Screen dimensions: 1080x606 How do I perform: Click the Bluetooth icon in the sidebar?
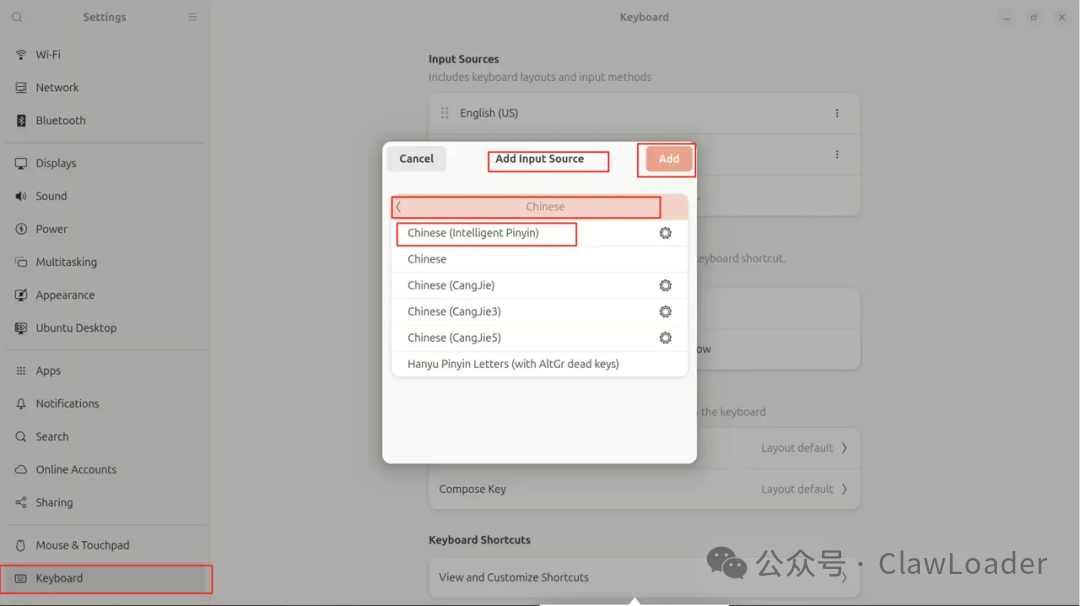coord(21,121)
